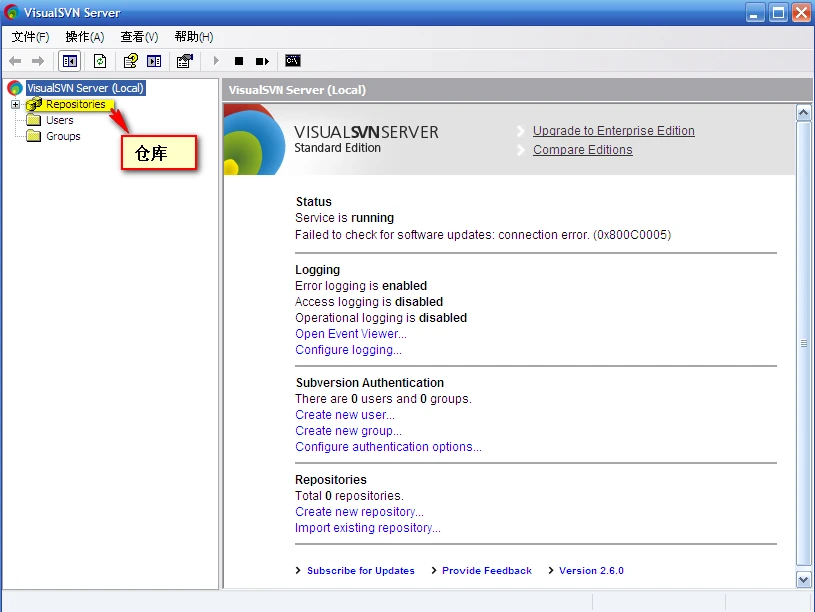Open the 帮助(H) menu
The width and height of the screenshot is (815, 612).
pos(194,37)
